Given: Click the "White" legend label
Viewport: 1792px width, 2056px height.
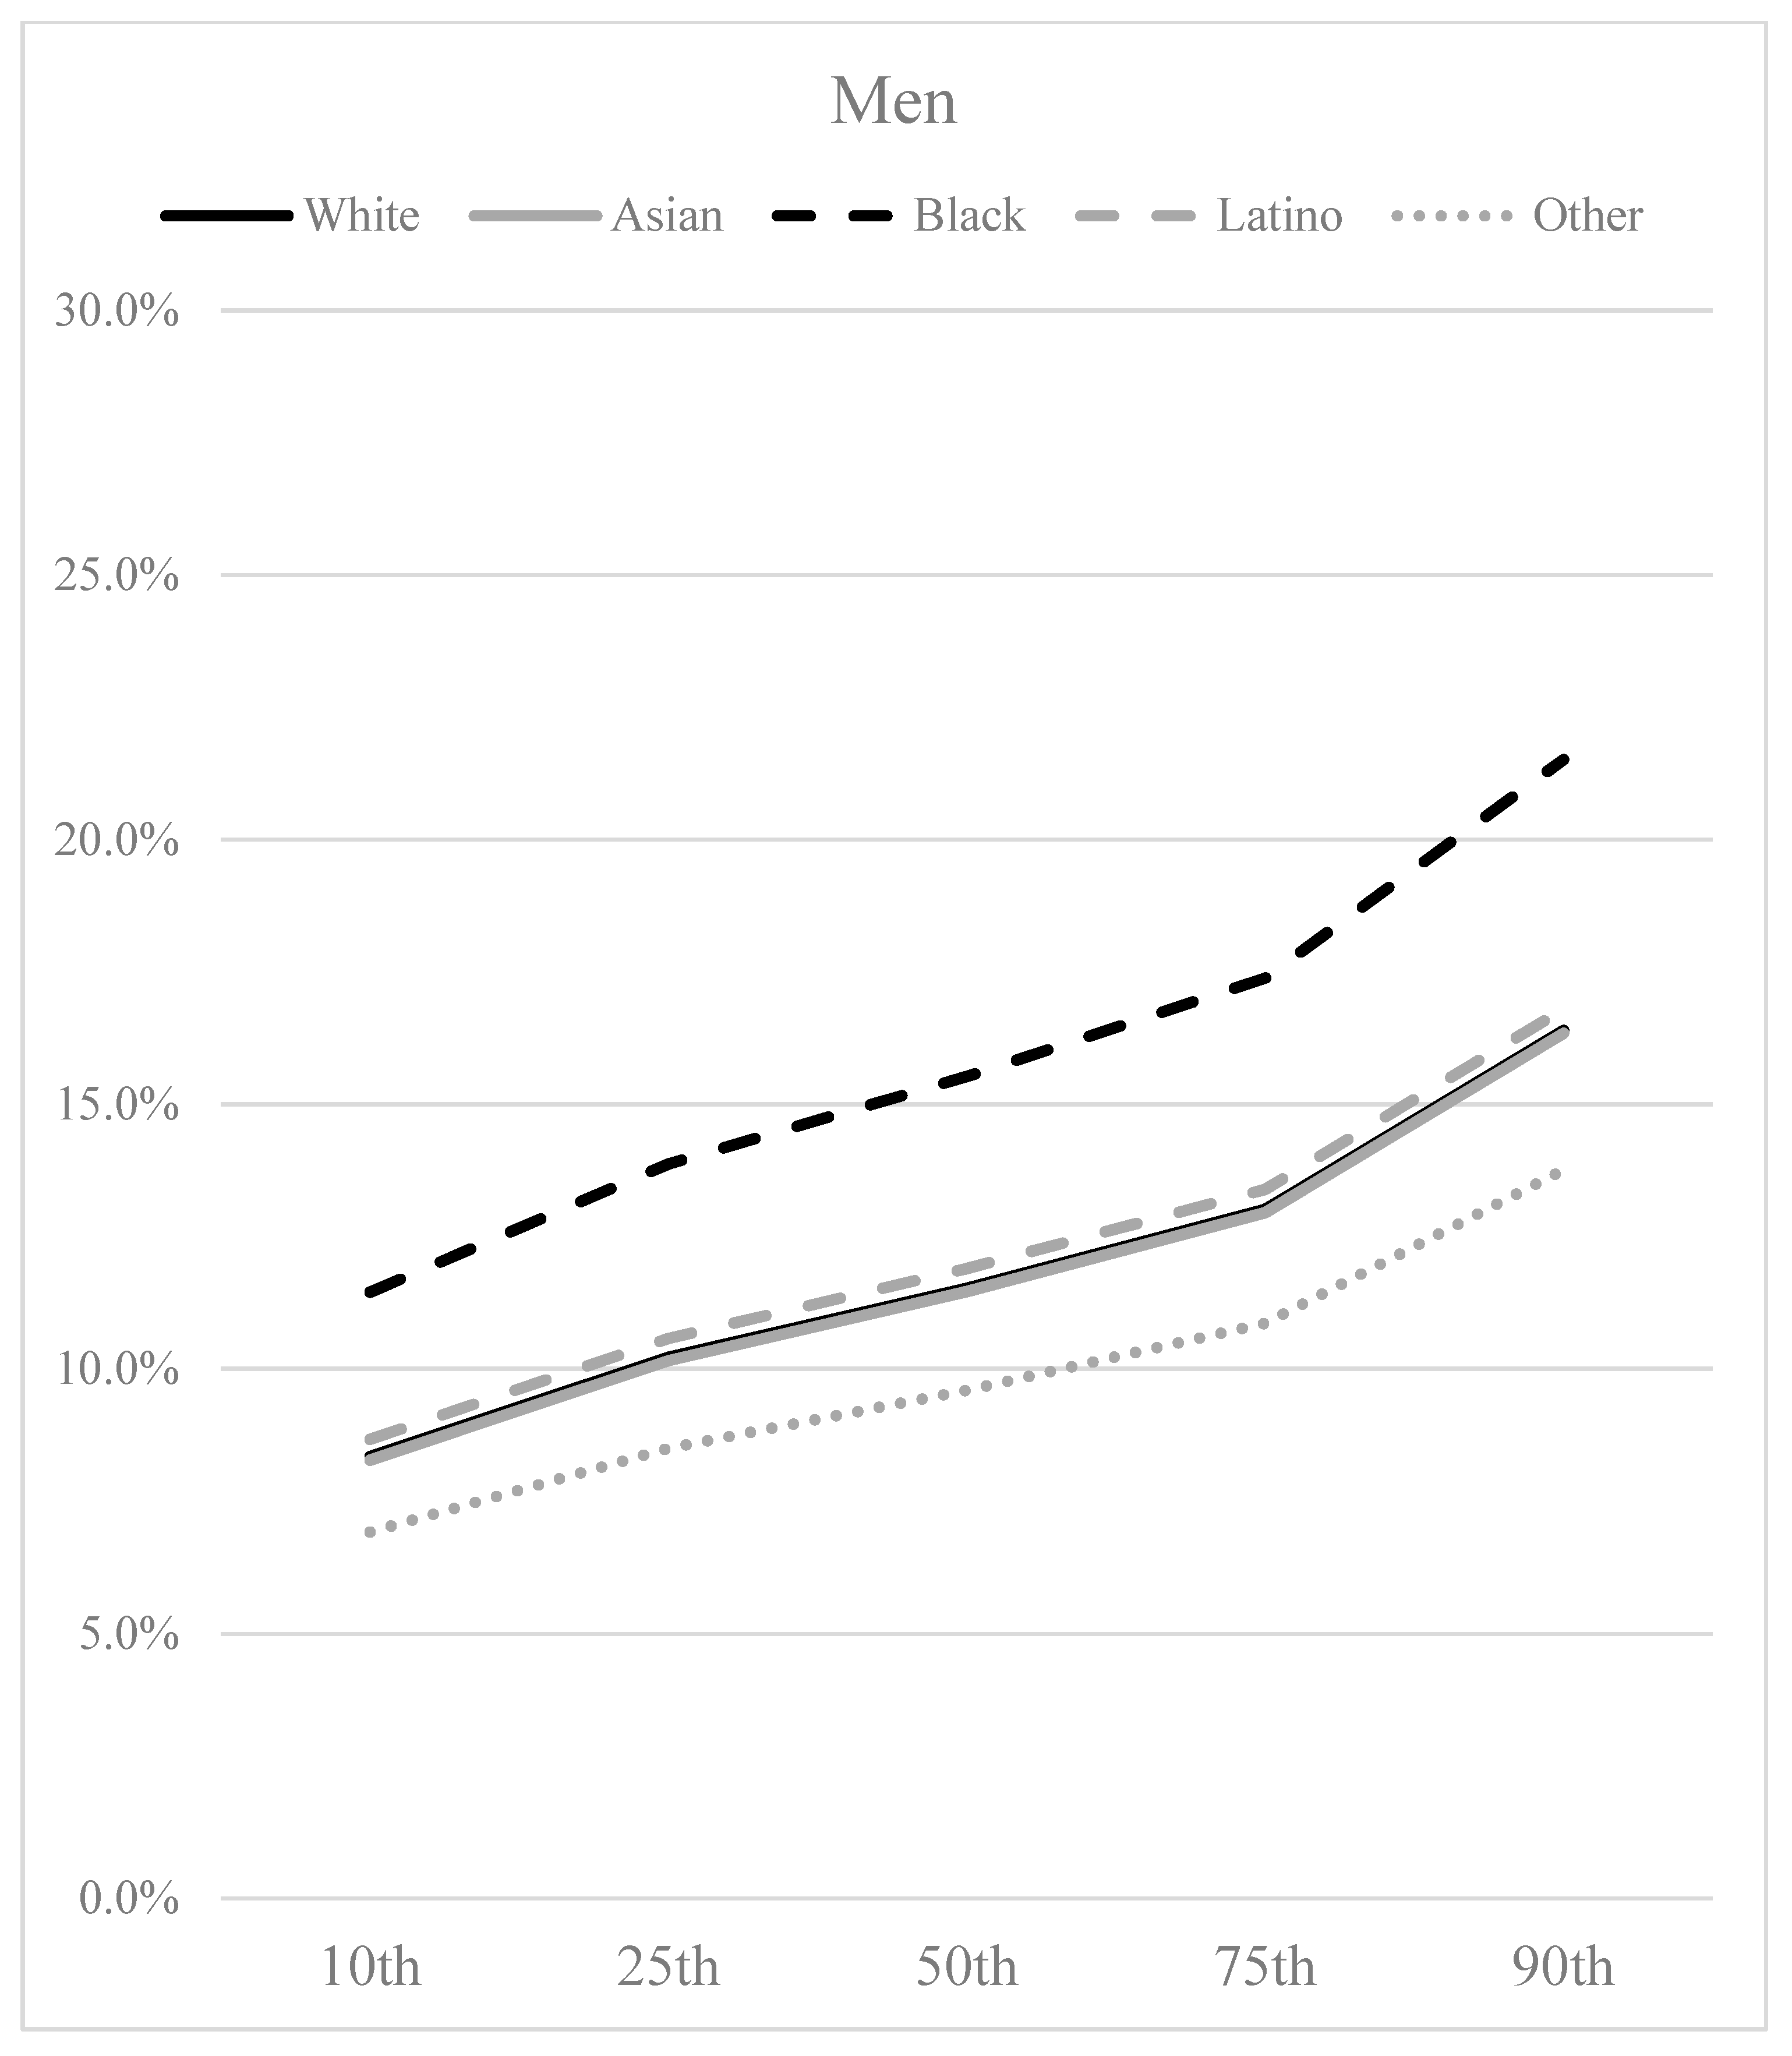Looking at the screenshot, I should 362,216.
